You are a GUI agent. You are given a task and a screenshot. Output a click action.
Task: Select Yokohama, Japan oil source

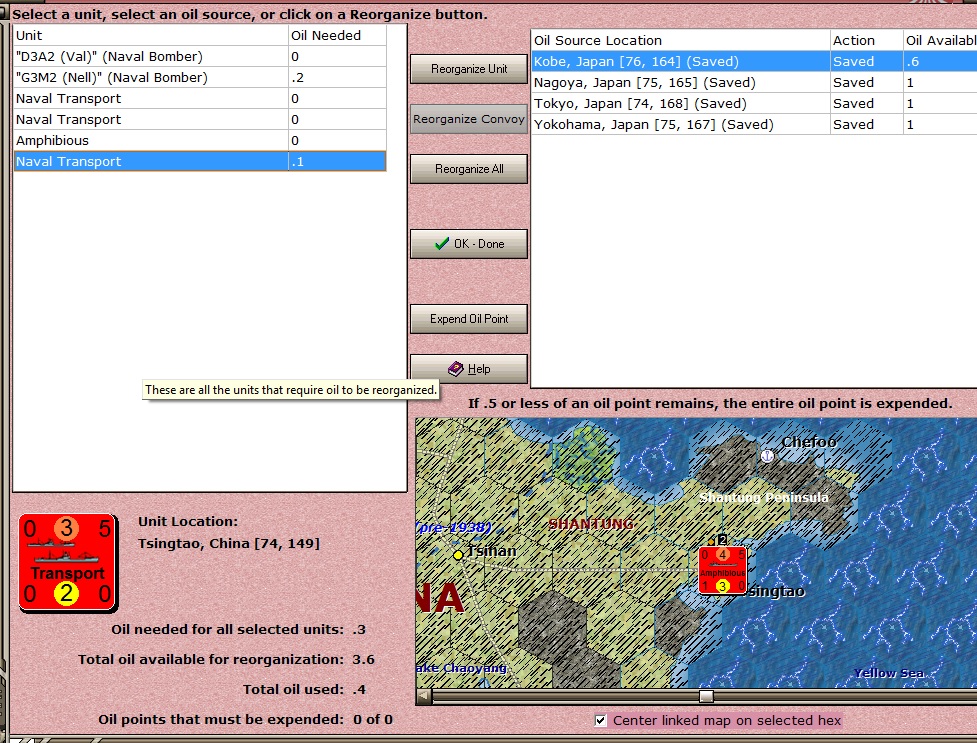click(754, 125)
